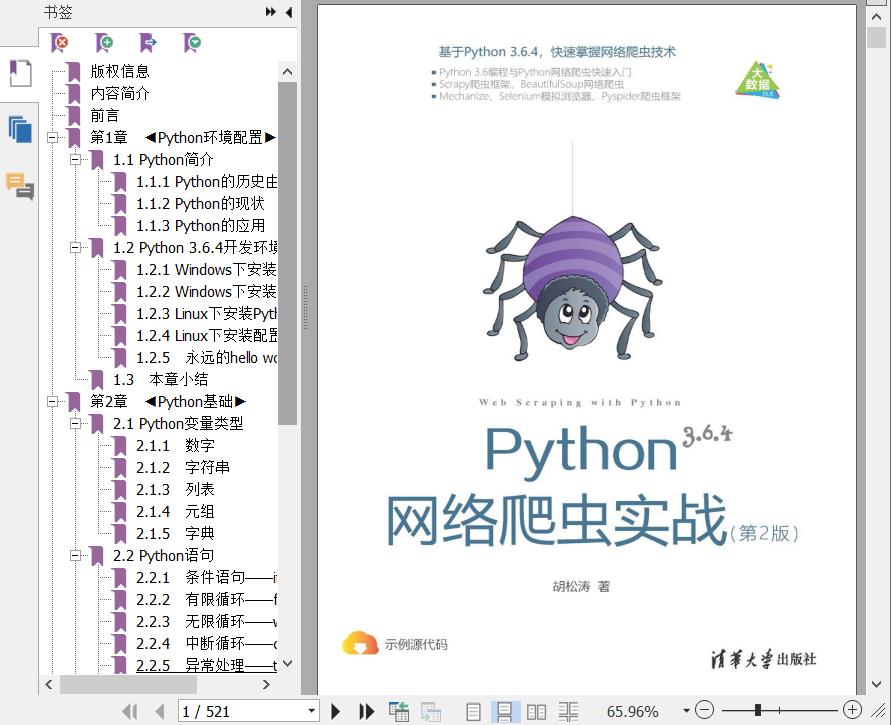Jump to bookmark 1.1.3 Python的应用

pyautogui.click(x=200, y=226)
